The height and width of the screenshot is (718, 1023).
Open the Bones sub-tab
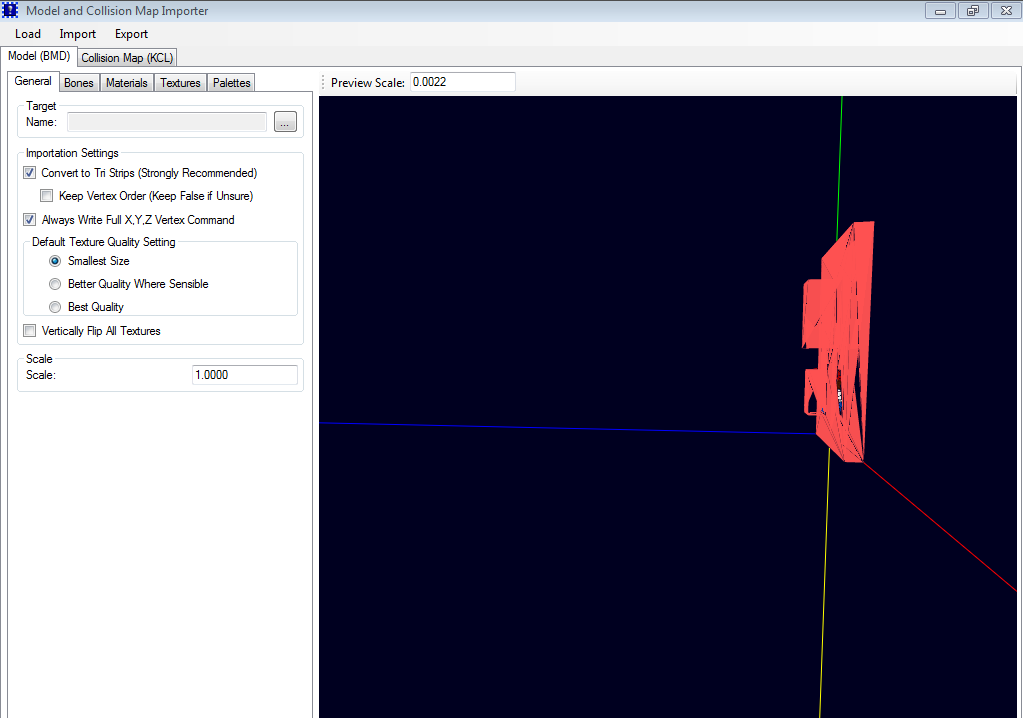[x=79, y=83]
